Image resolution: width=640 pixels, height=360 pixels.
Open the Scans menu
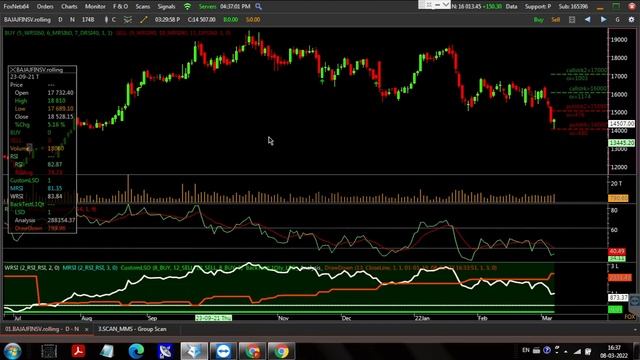point(142,7)
